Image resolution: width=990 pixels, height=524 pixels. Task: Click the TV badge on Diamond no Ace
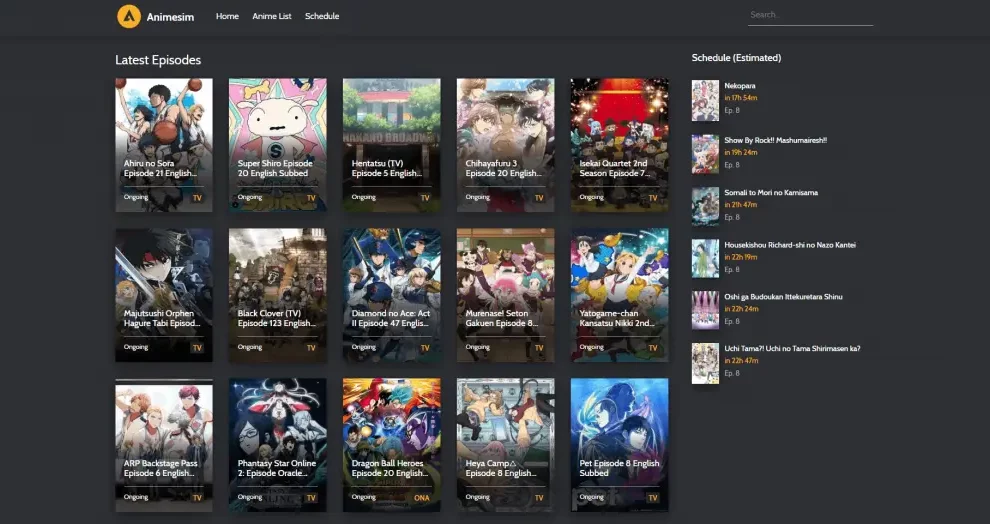(x=425, y=348)
